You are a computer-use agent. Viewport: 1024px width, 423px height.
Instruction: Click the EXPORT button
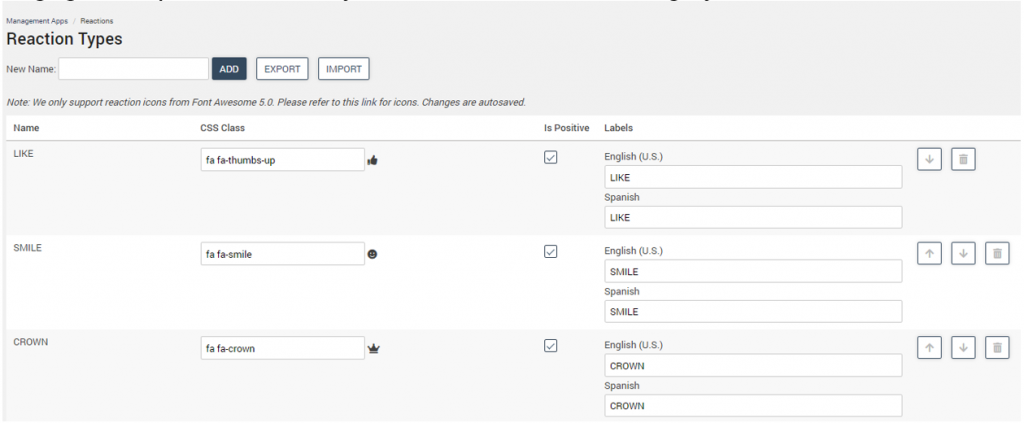coord(282,69)
